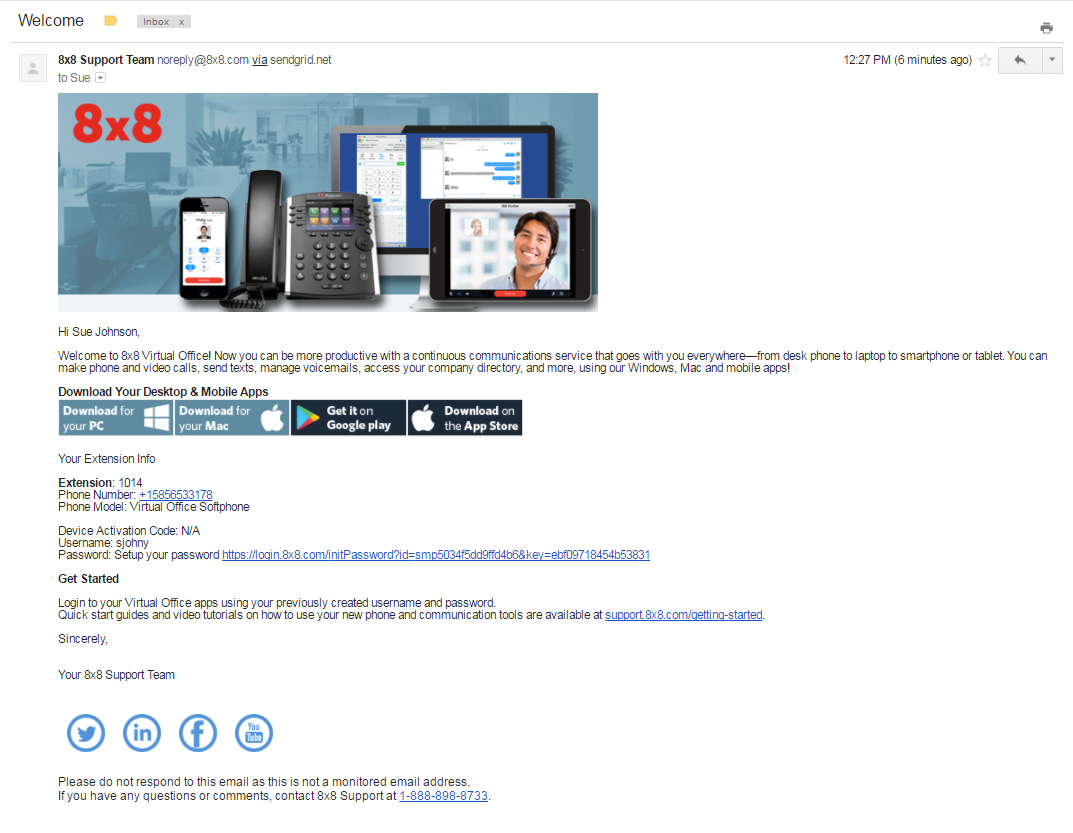Click the reply arrow button

click(x=1020, y=60)
